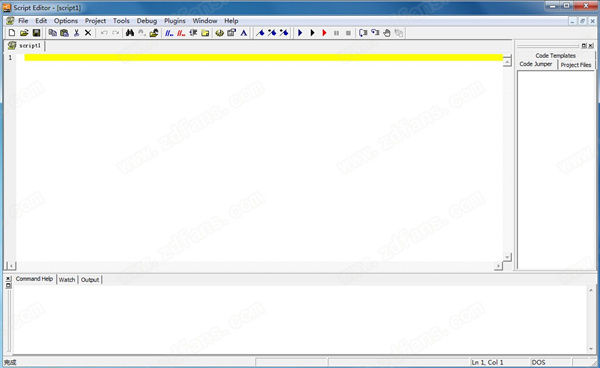
Task: Click the blue comment lines icon
Action: 169,33
